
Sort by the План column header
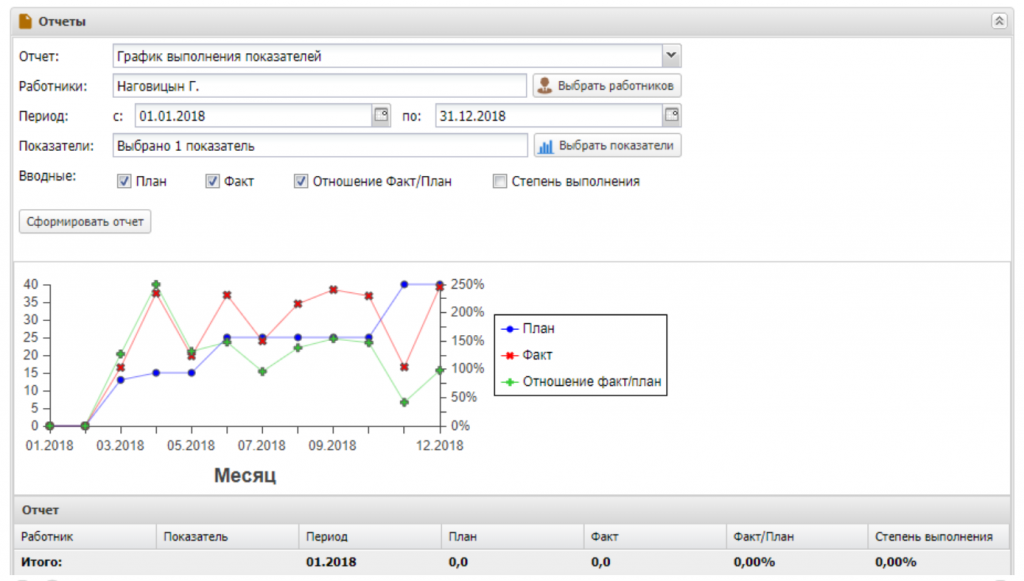pyautogui.click(x=512, y=537)
